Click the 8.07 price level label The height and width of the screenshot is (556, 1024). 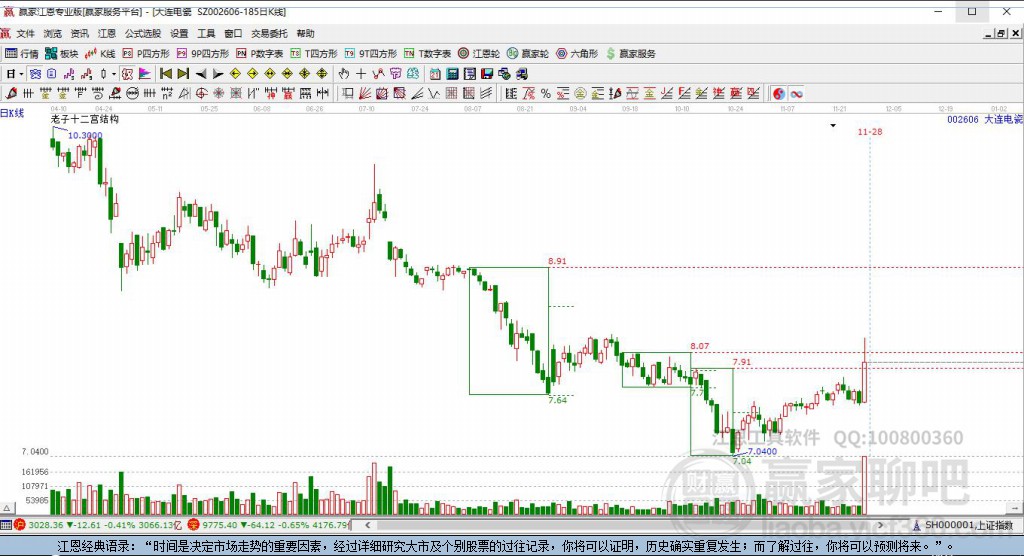[x=699, y=346]
